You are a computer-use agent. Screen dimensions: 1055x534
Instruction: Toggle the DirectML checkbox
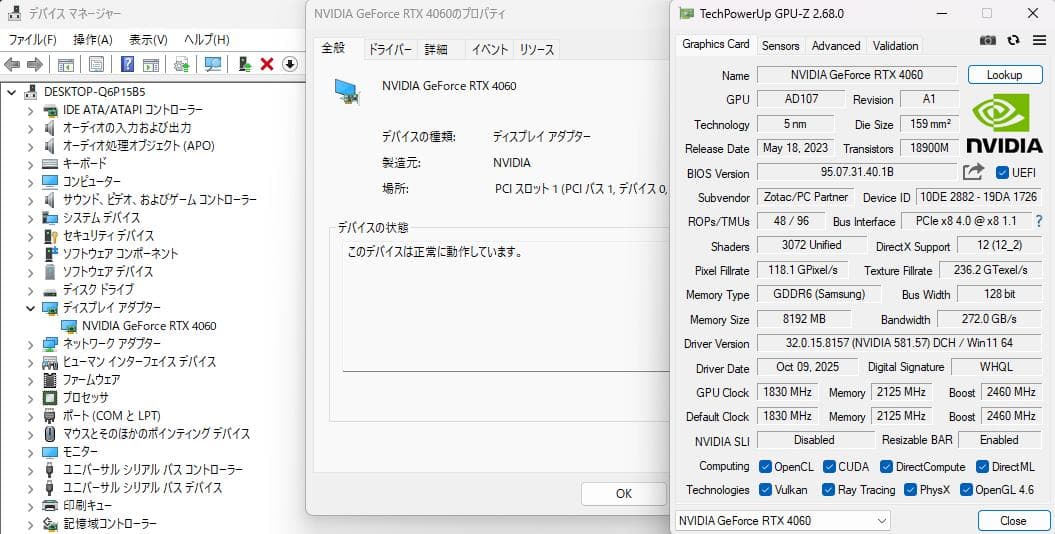pos(982,467)
